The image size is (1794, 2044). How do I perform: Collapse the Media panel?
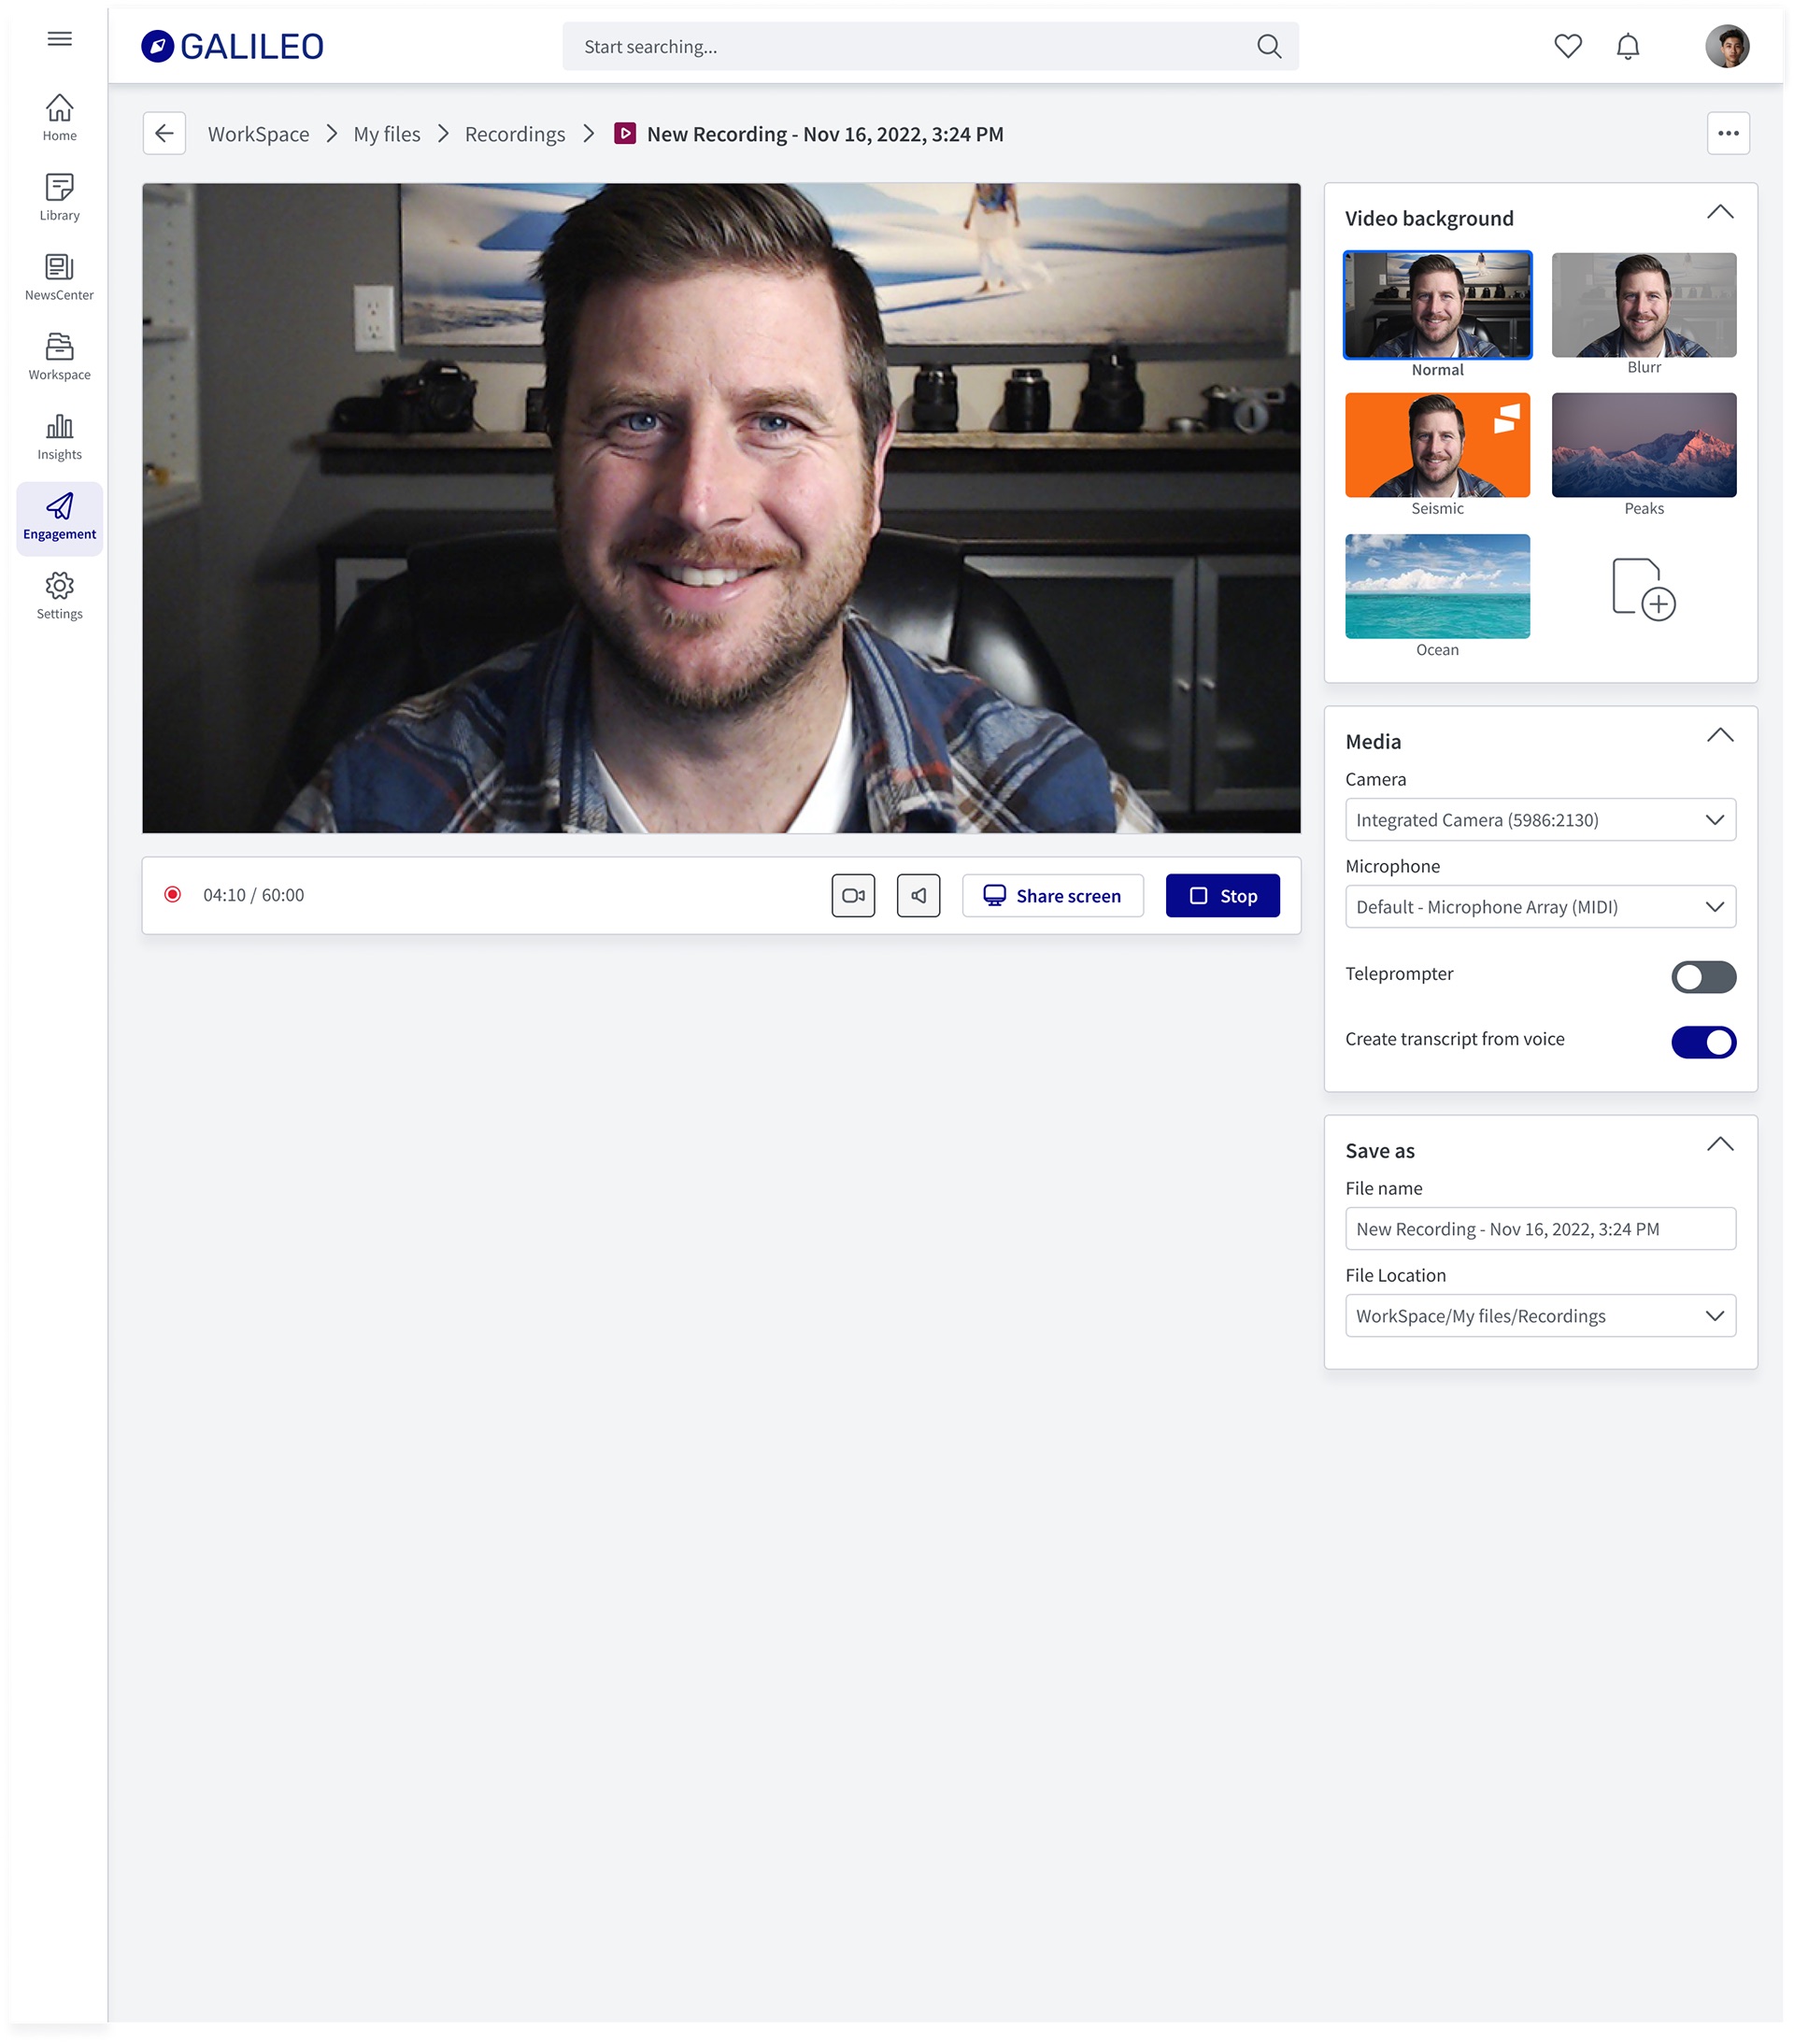1719,735
